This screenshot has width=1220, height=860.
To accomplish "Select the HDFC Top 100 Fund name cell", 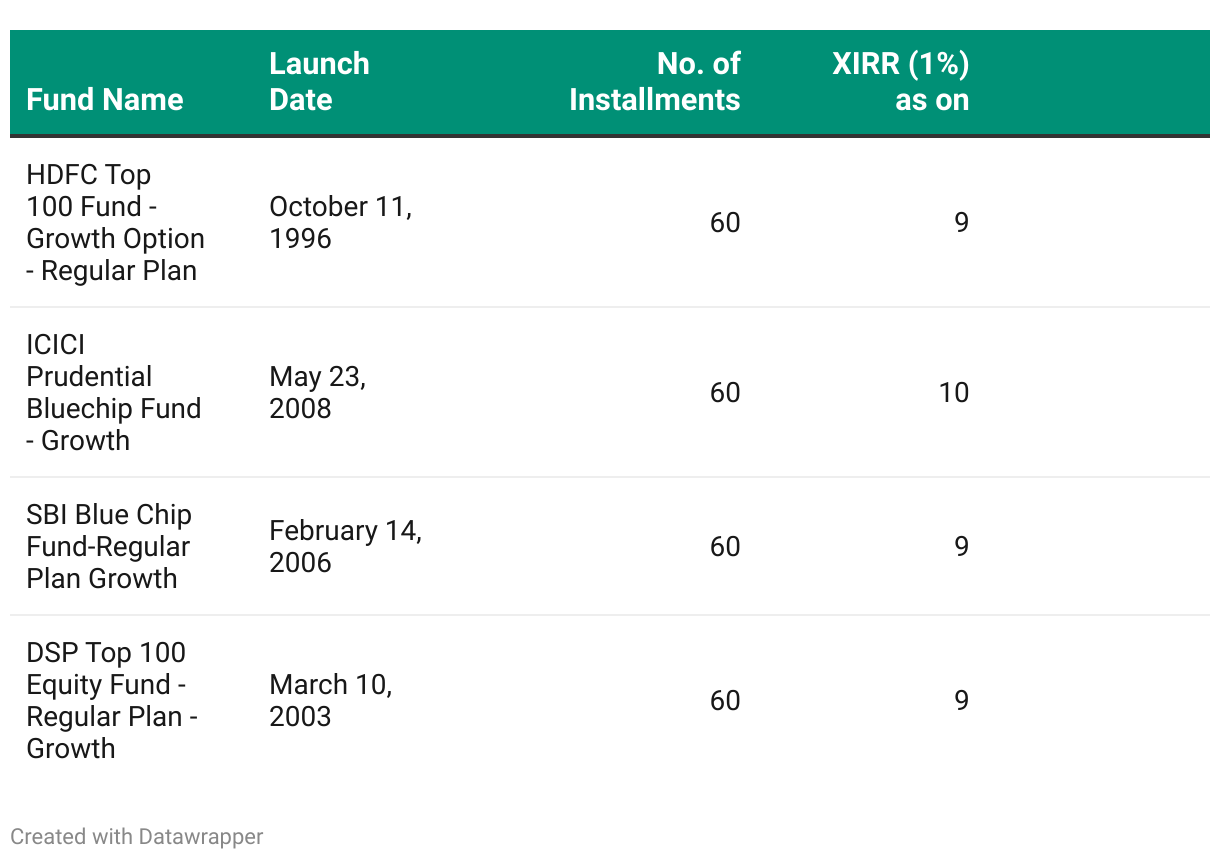I will (x=115, y=222).
